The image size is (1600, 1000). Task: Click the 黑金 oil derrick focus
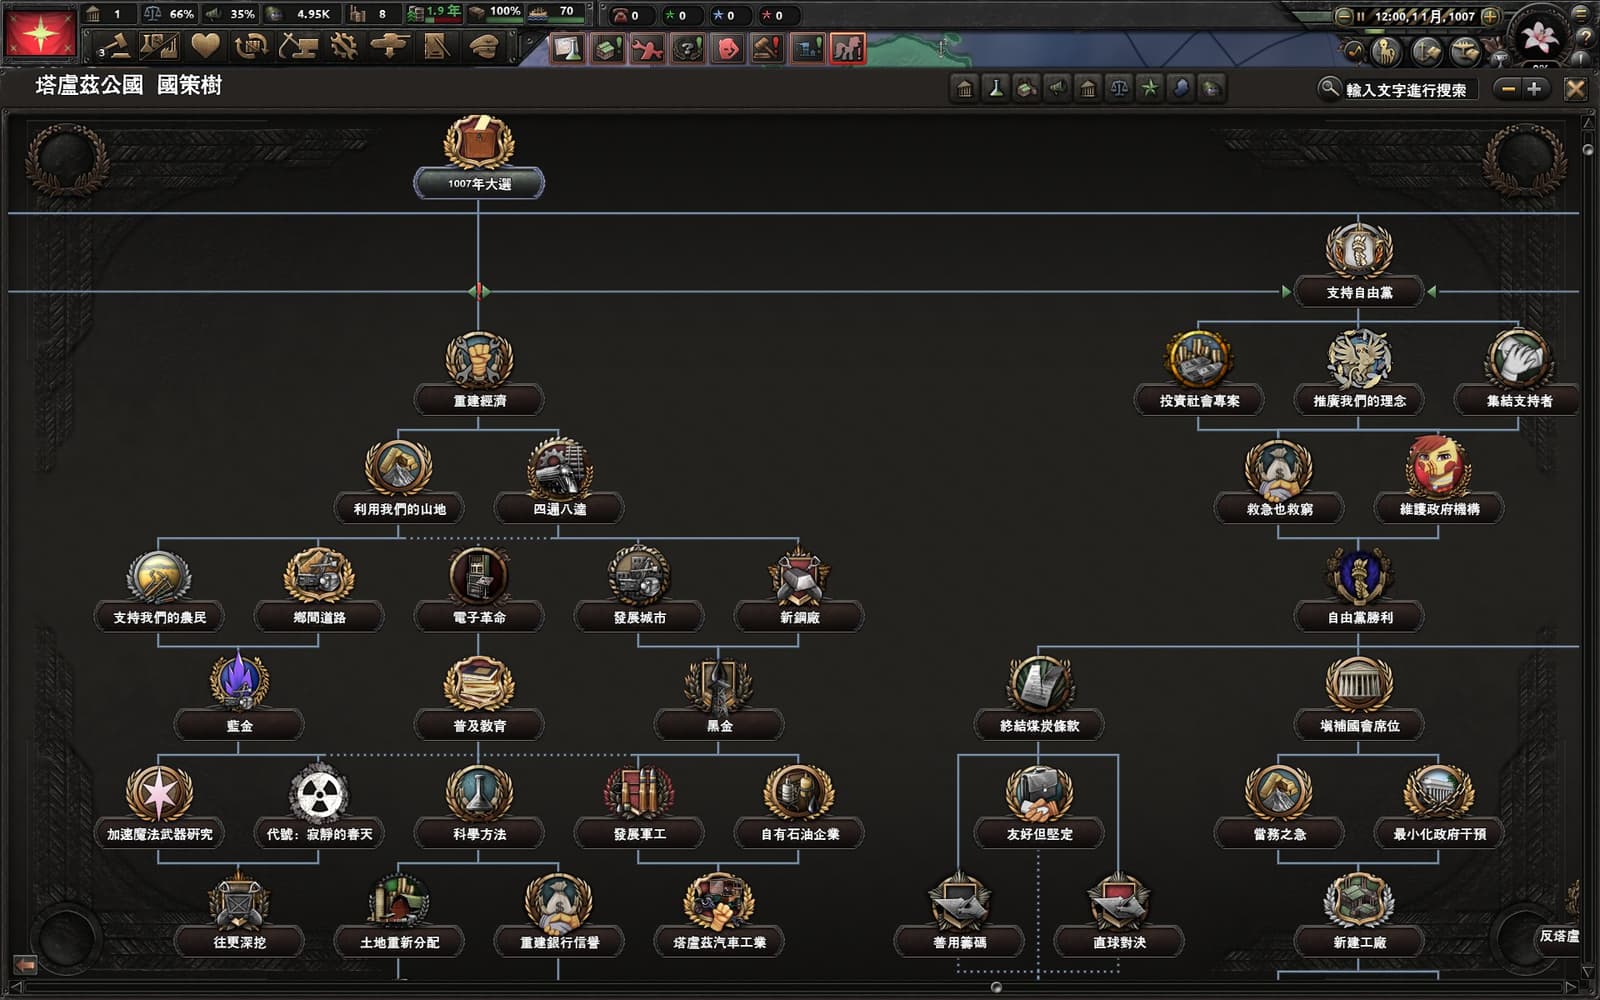[719, 684]
